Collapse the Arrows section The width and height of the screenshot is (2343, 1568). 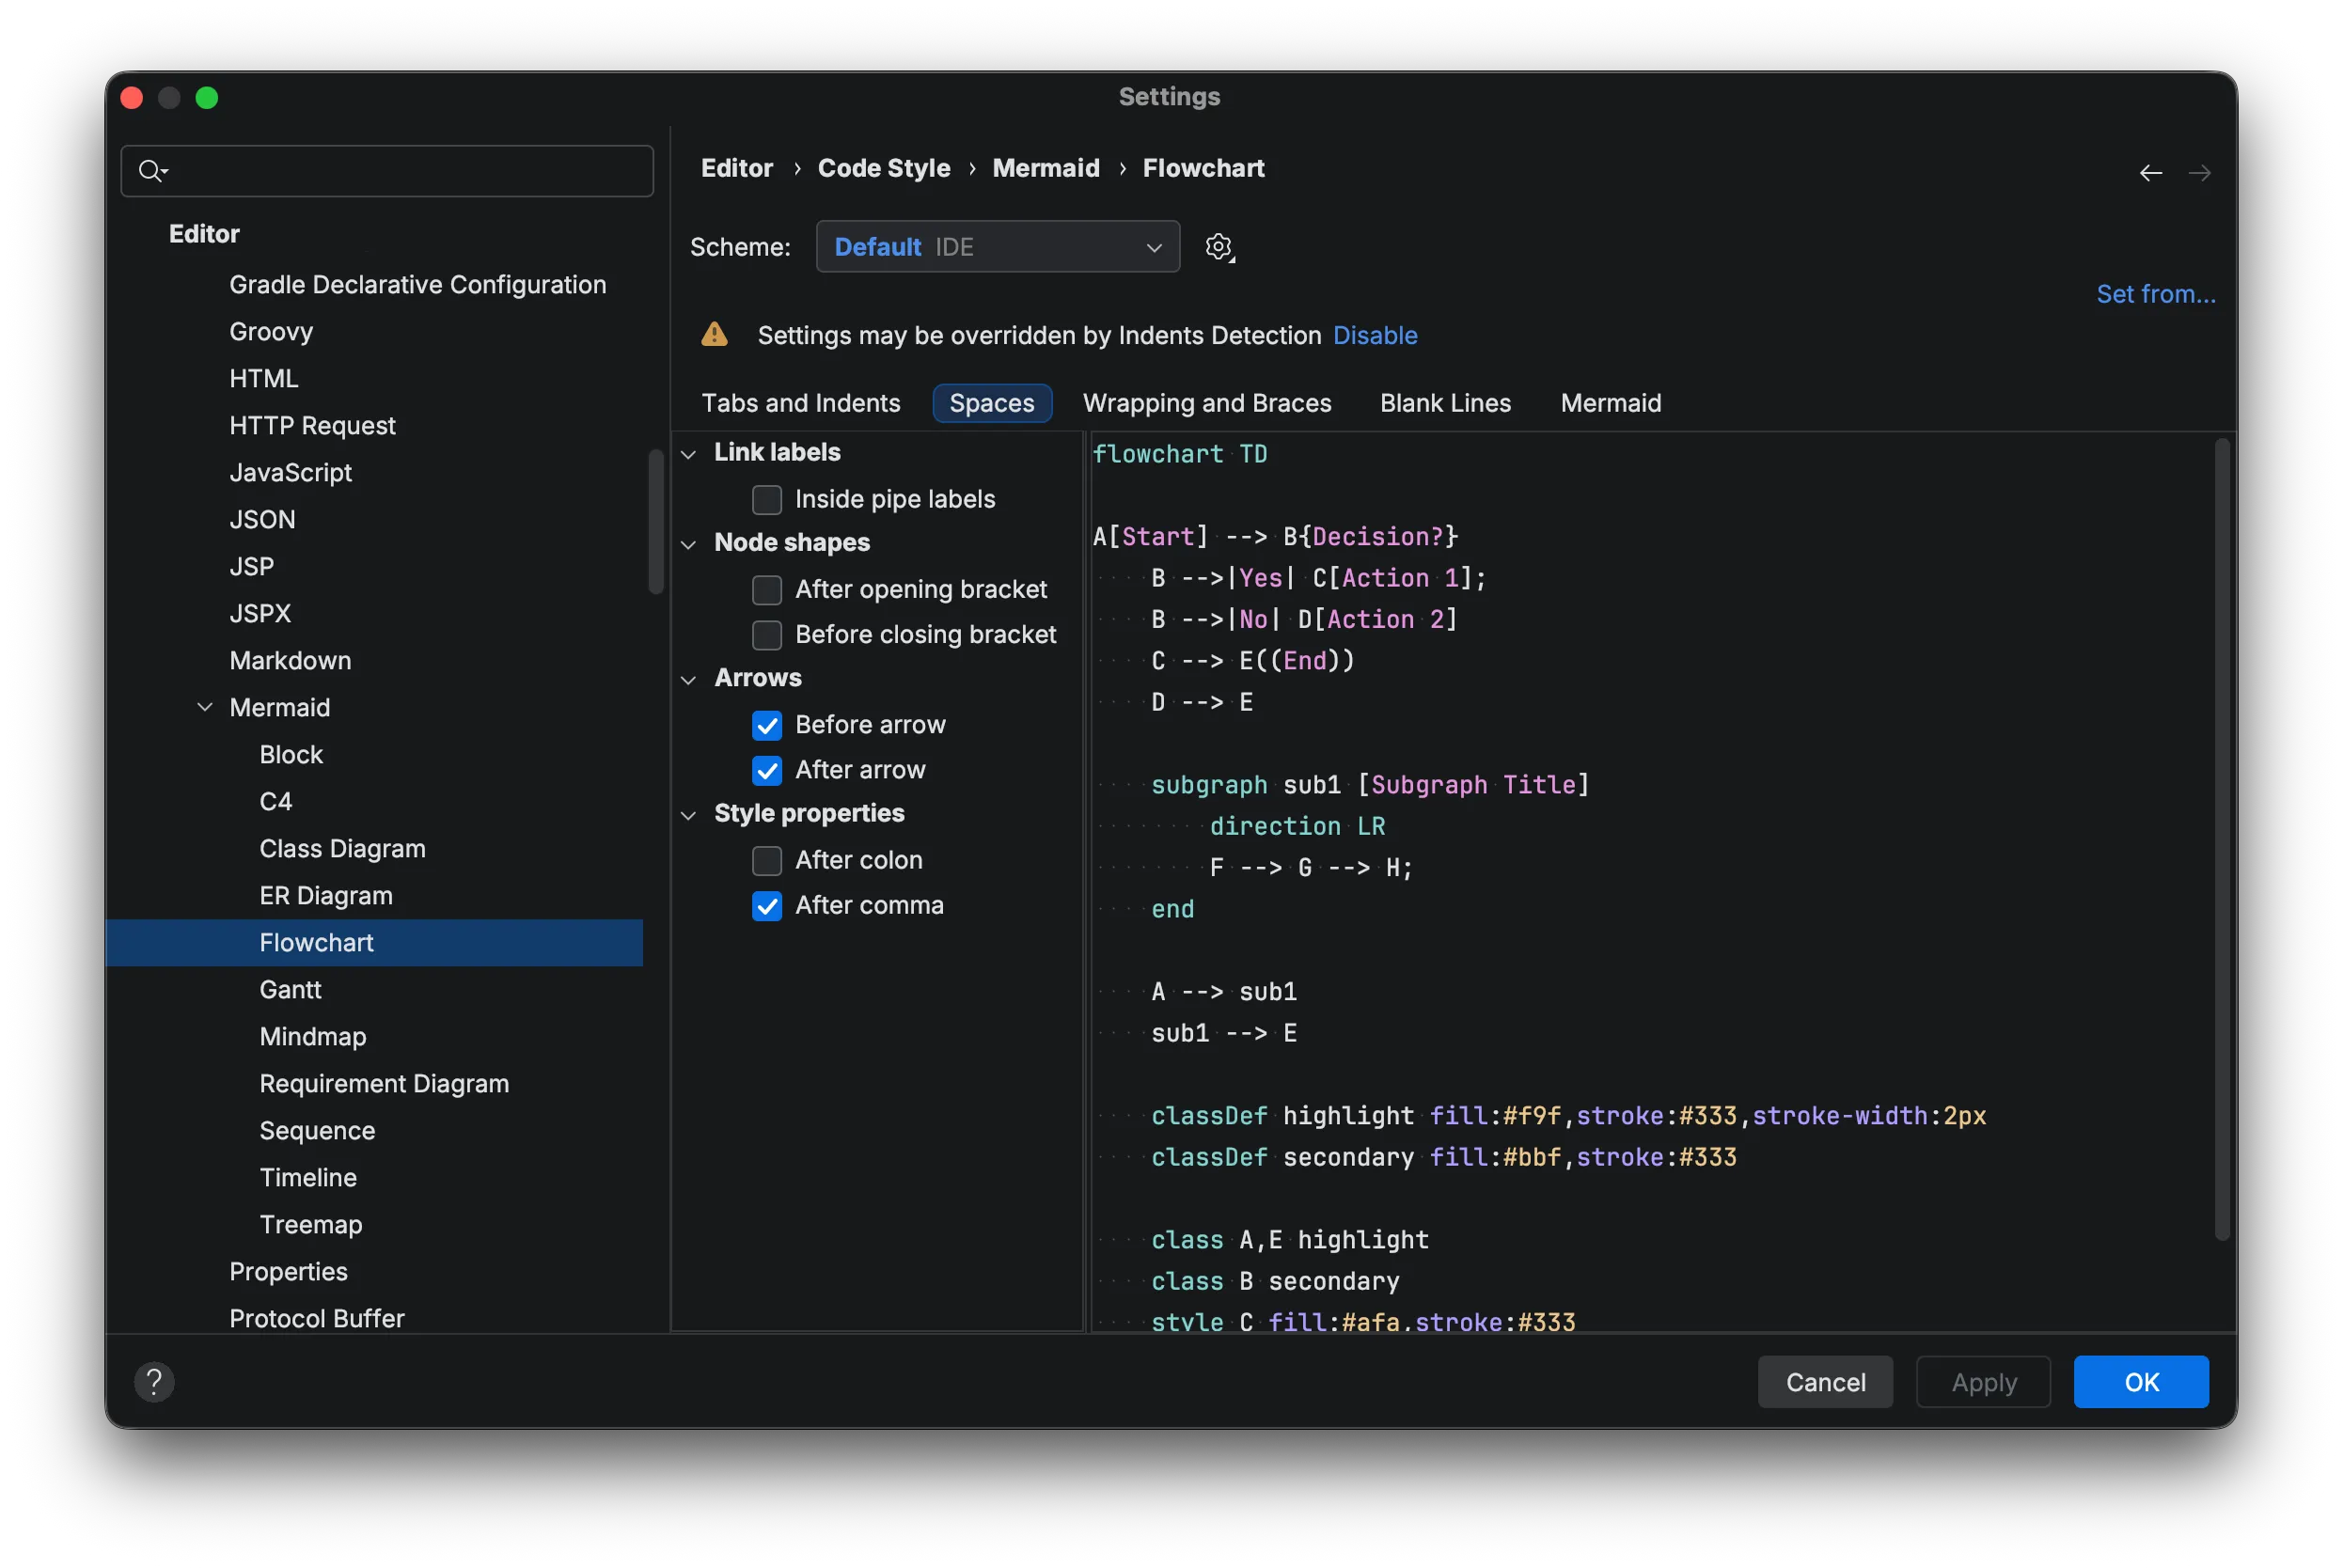689,679
